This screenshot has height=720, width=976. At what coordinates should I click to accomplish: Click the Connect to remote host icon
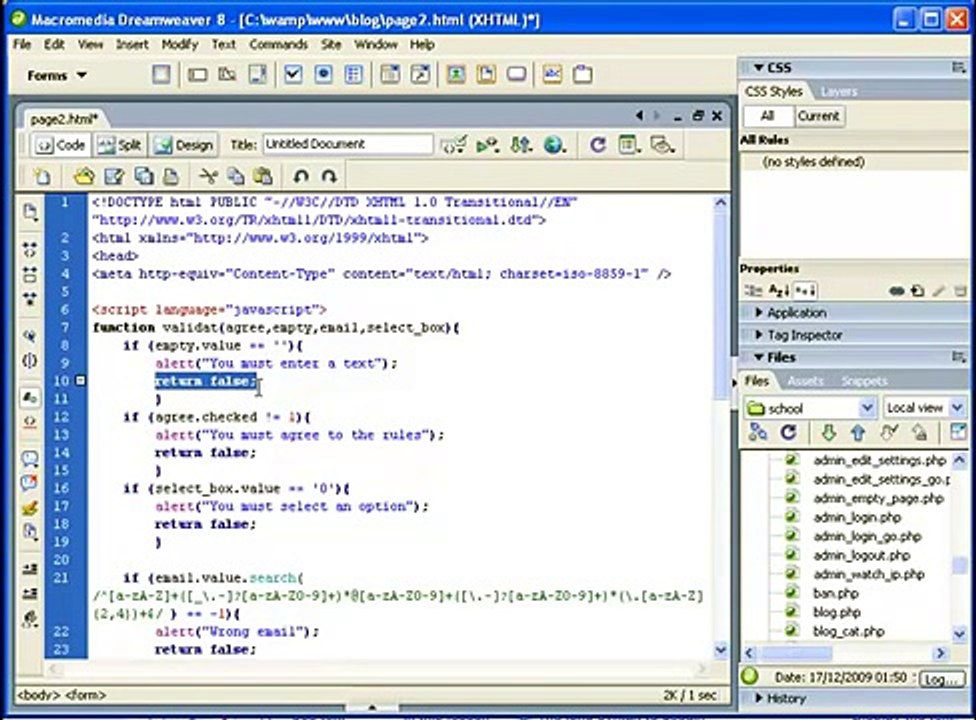coord(758,432)
